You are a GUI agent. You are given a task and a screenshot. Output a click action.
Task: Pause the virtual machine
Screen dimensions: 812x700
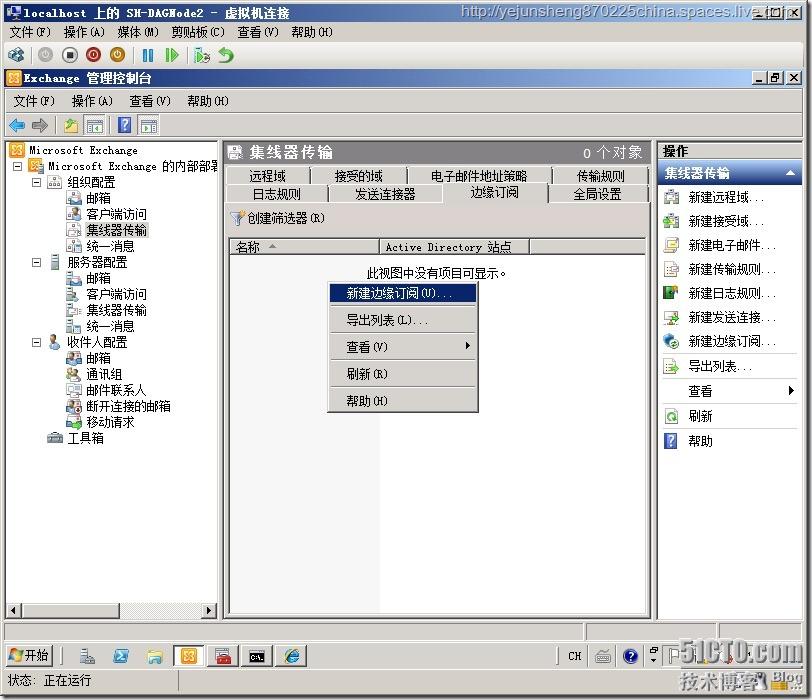[x=148, y=55]
